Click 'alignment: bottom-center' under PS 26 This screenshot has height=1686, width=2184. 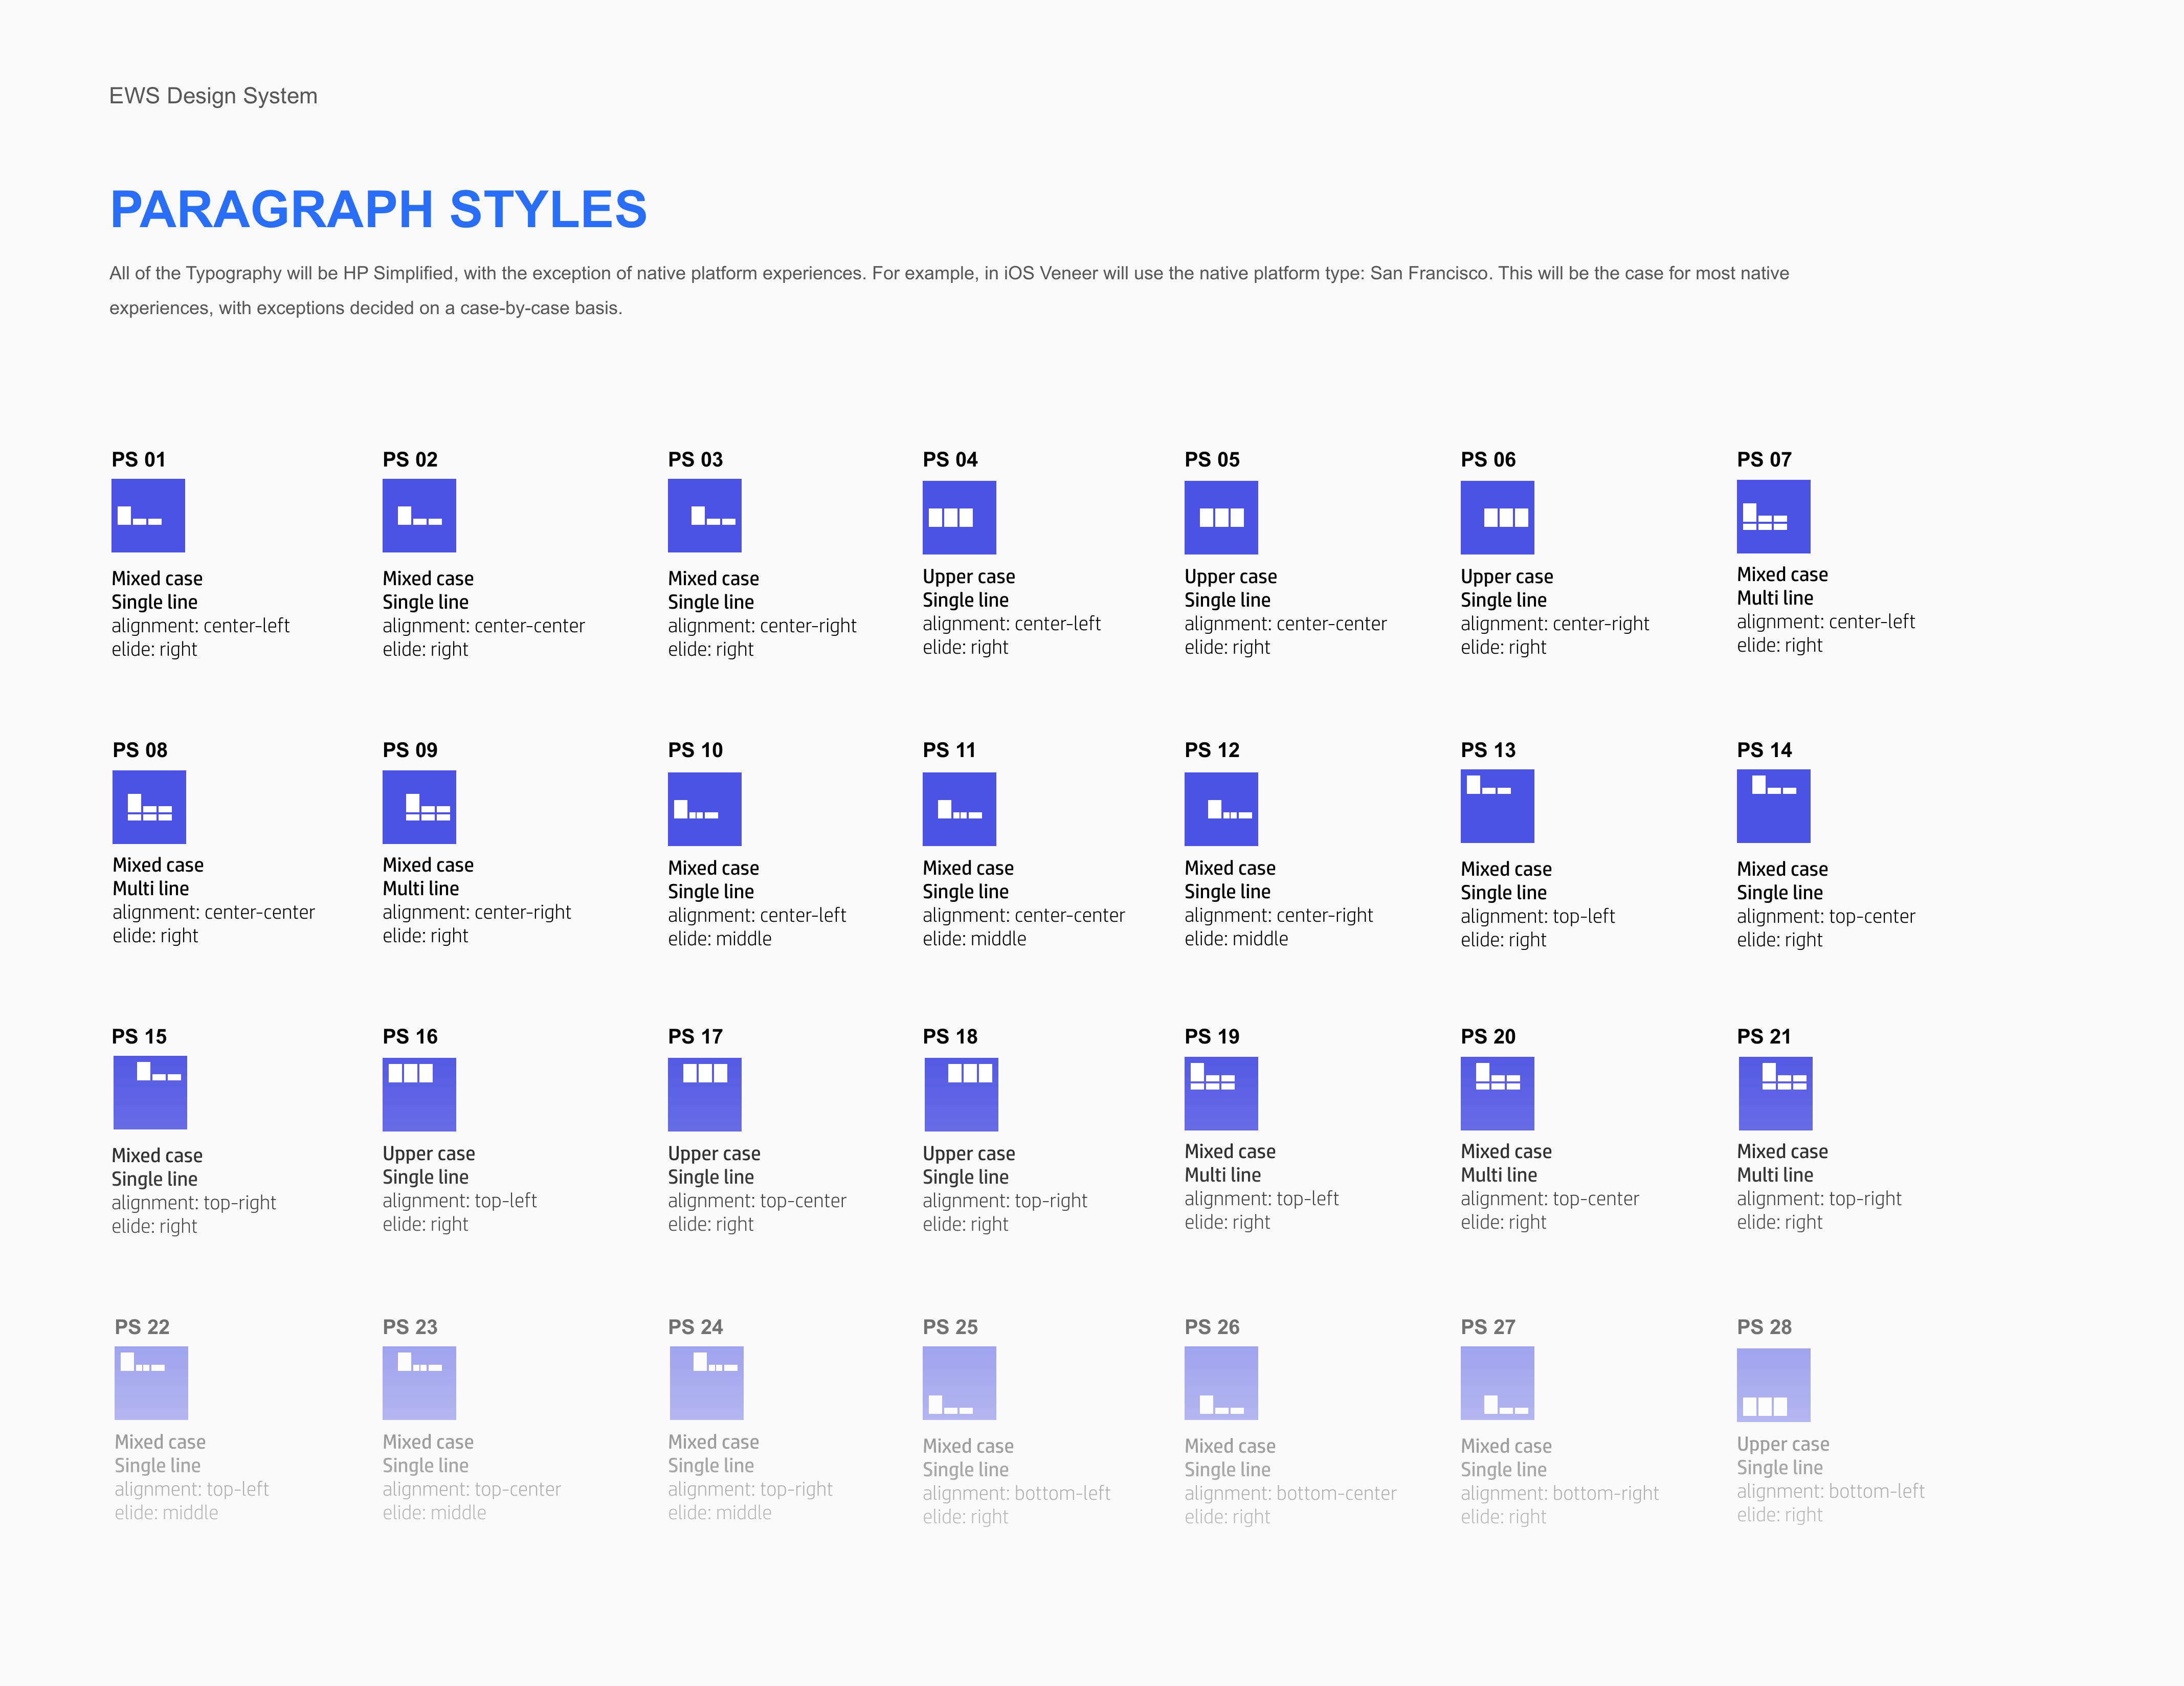point(1290,1493)
